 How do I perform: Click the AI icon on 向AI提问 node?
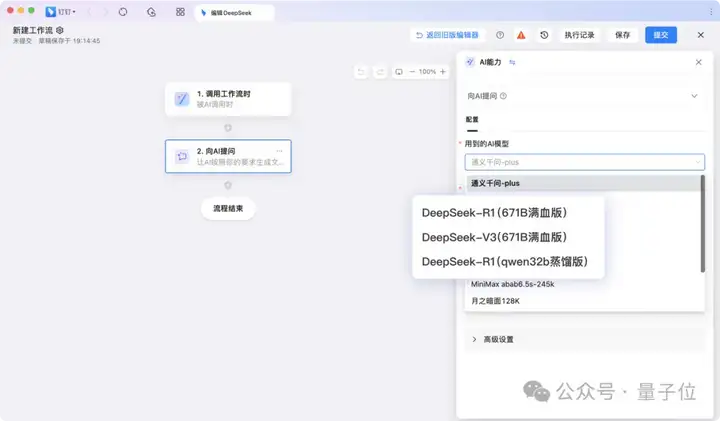pos(182,156)
